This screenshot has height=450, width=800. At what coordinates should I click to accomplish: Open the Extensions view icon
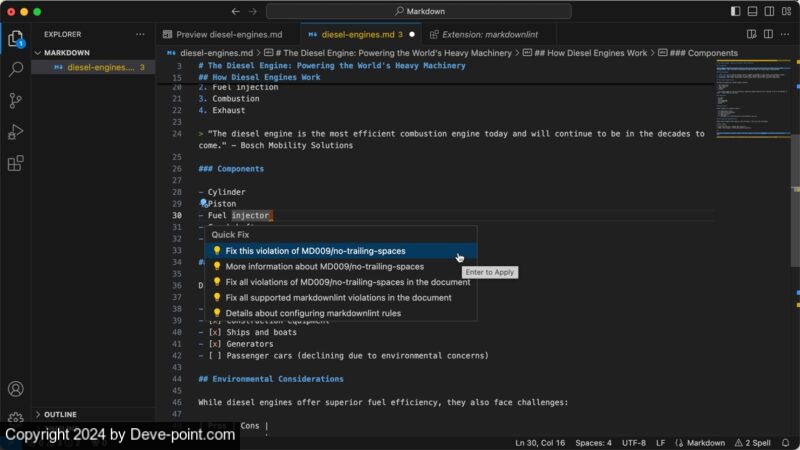(x=15, y=163)
